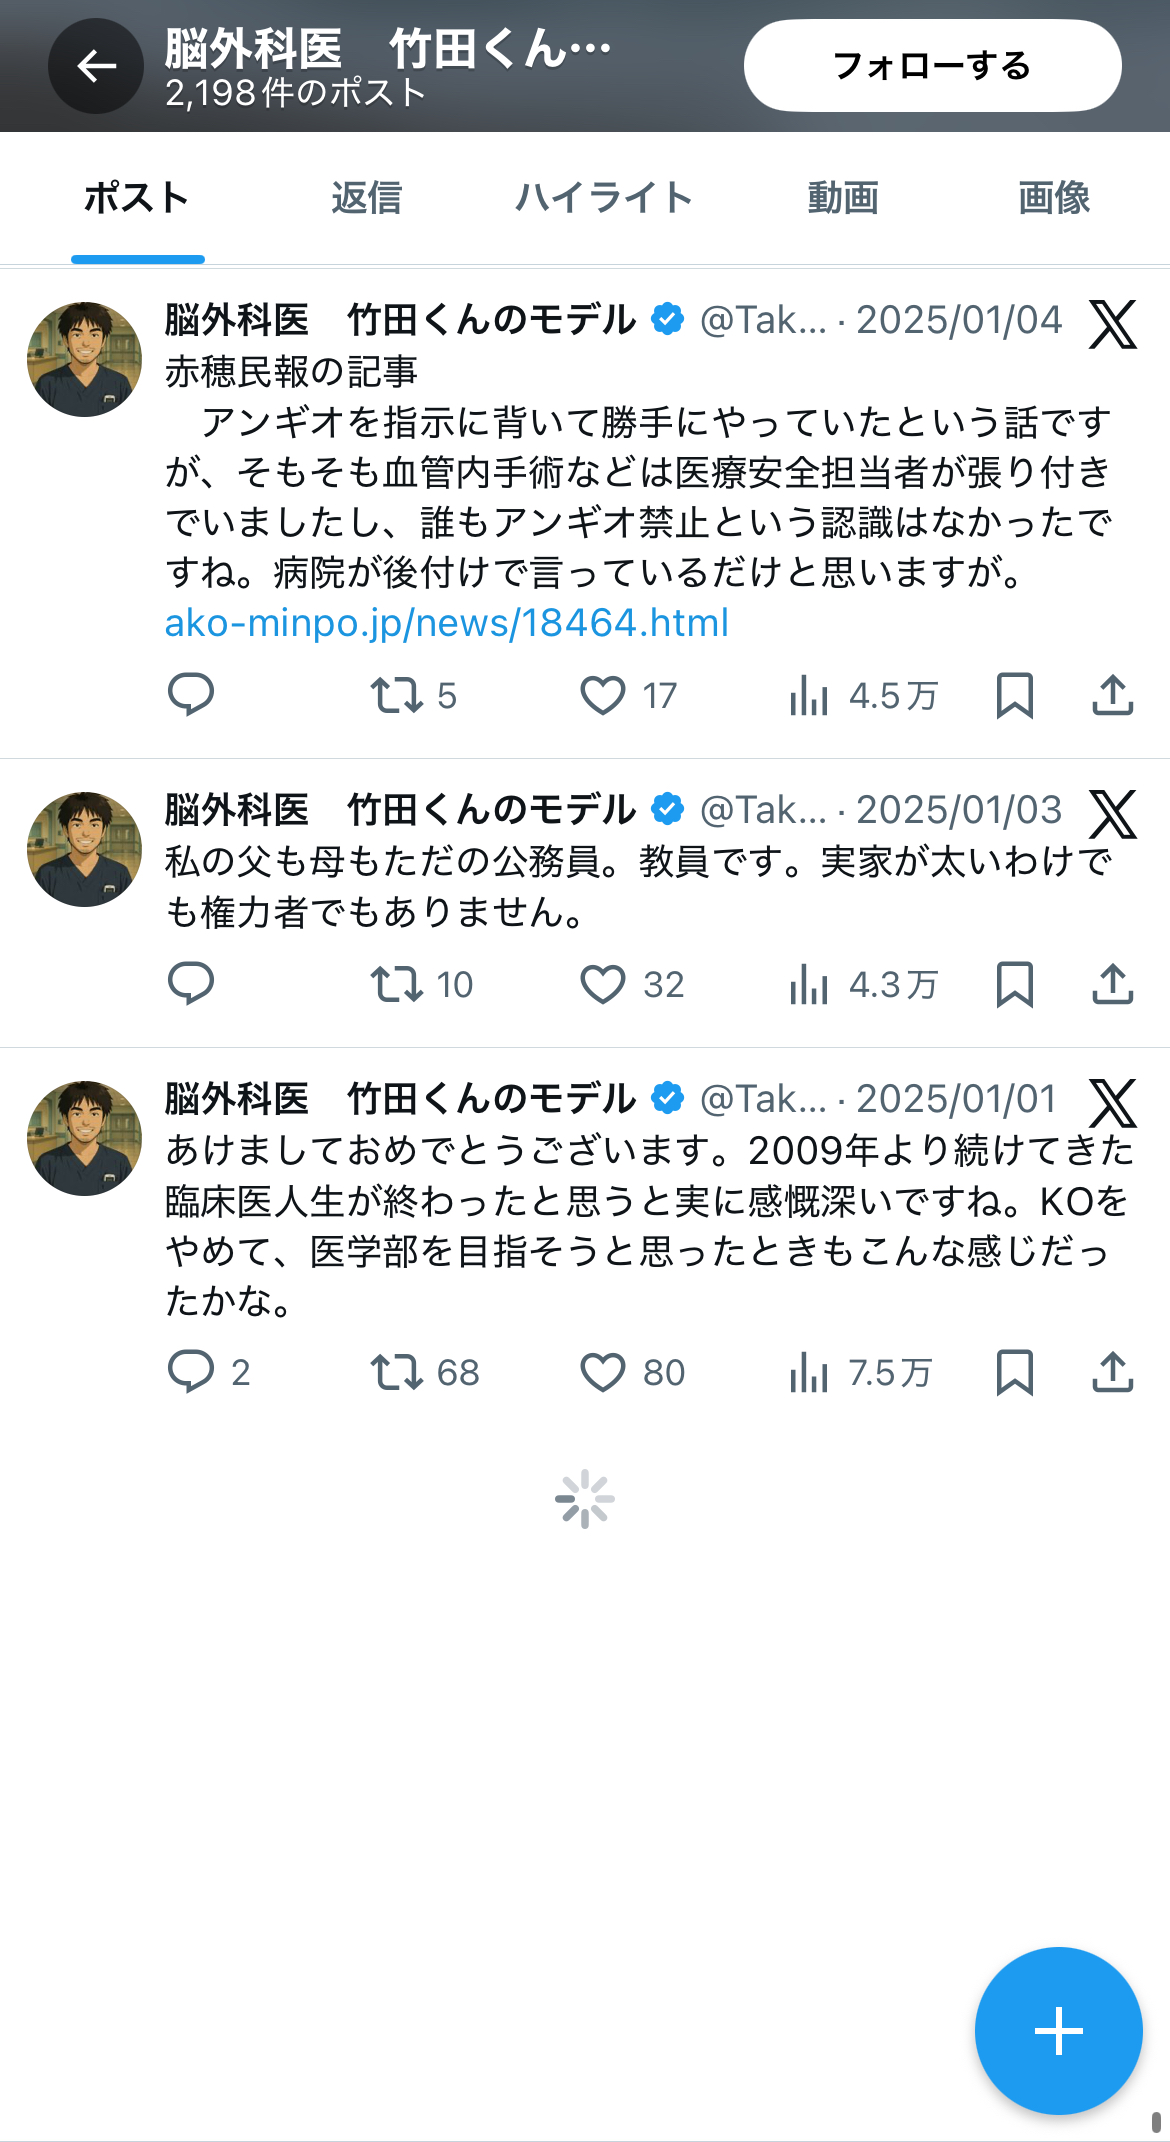Go to the 画像 tab
The height and width of the screenshot is (2142, 1170).
(1053, 198)
